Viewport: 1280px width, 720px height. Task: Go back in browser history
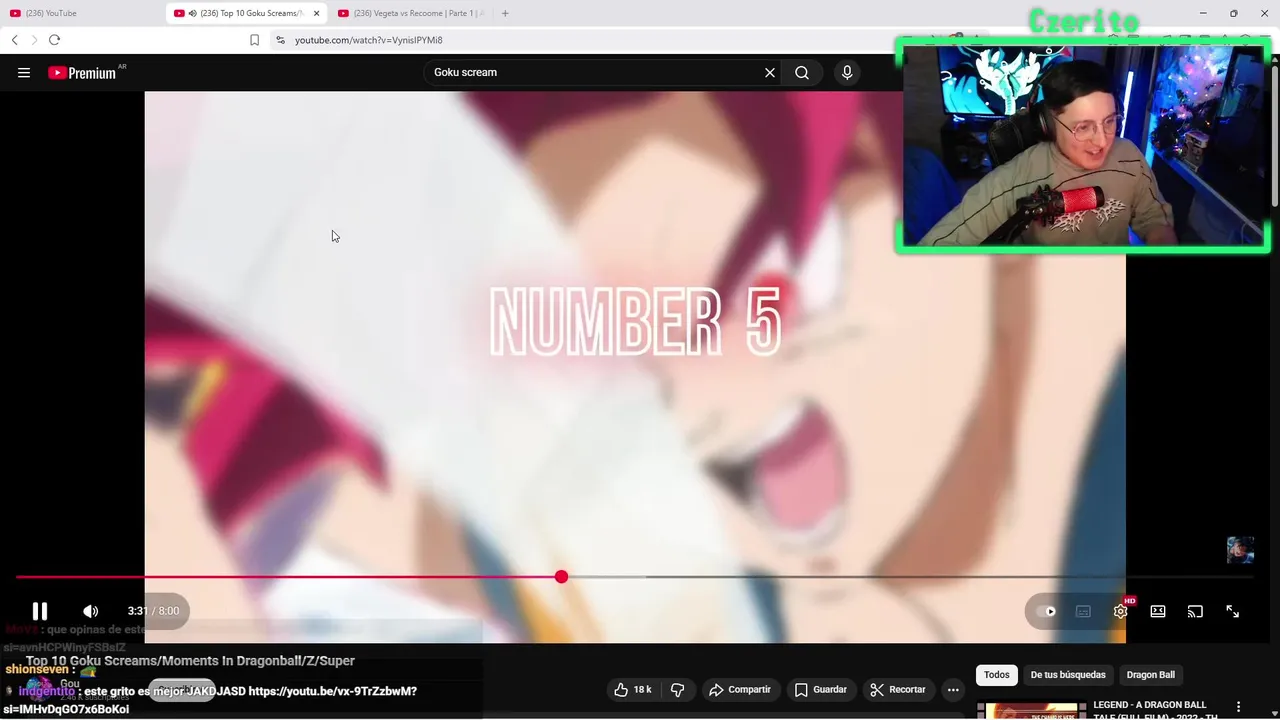pos(14,40)
